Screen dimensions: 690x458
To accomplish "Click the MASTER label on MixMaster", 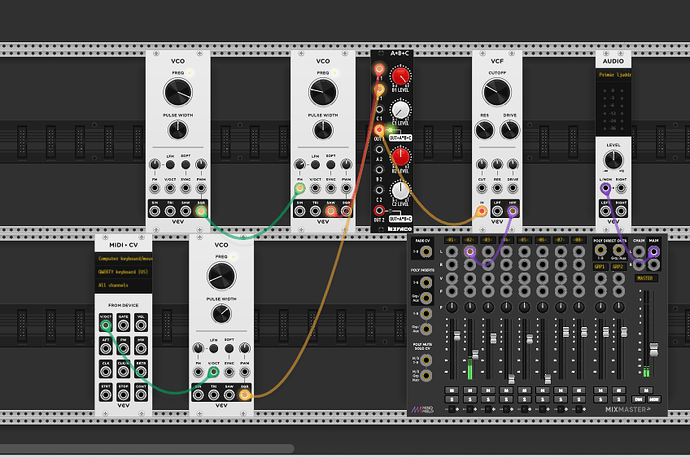I will point(645,277).
